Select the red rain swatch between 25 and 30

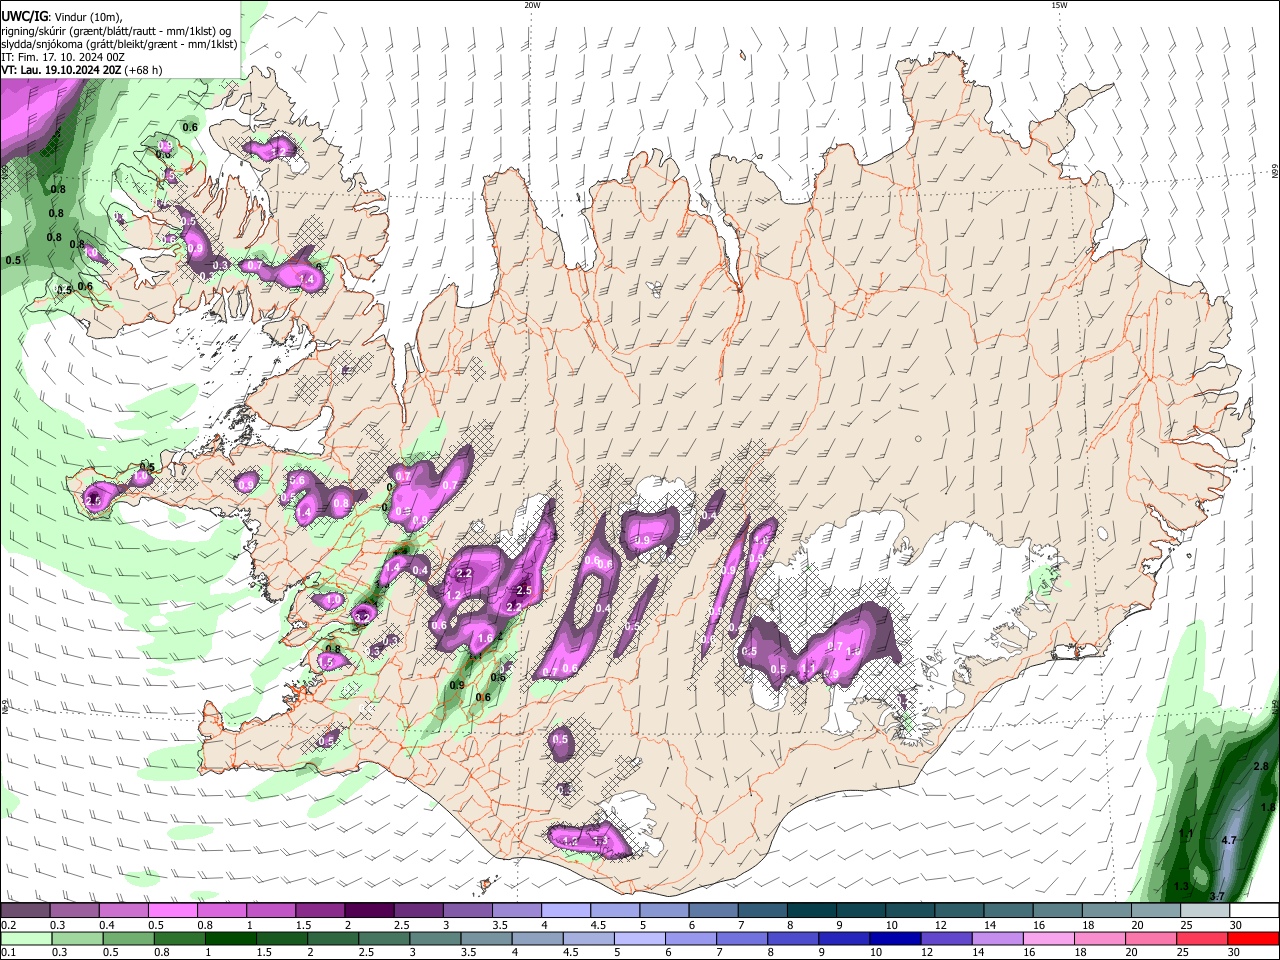1202,939
